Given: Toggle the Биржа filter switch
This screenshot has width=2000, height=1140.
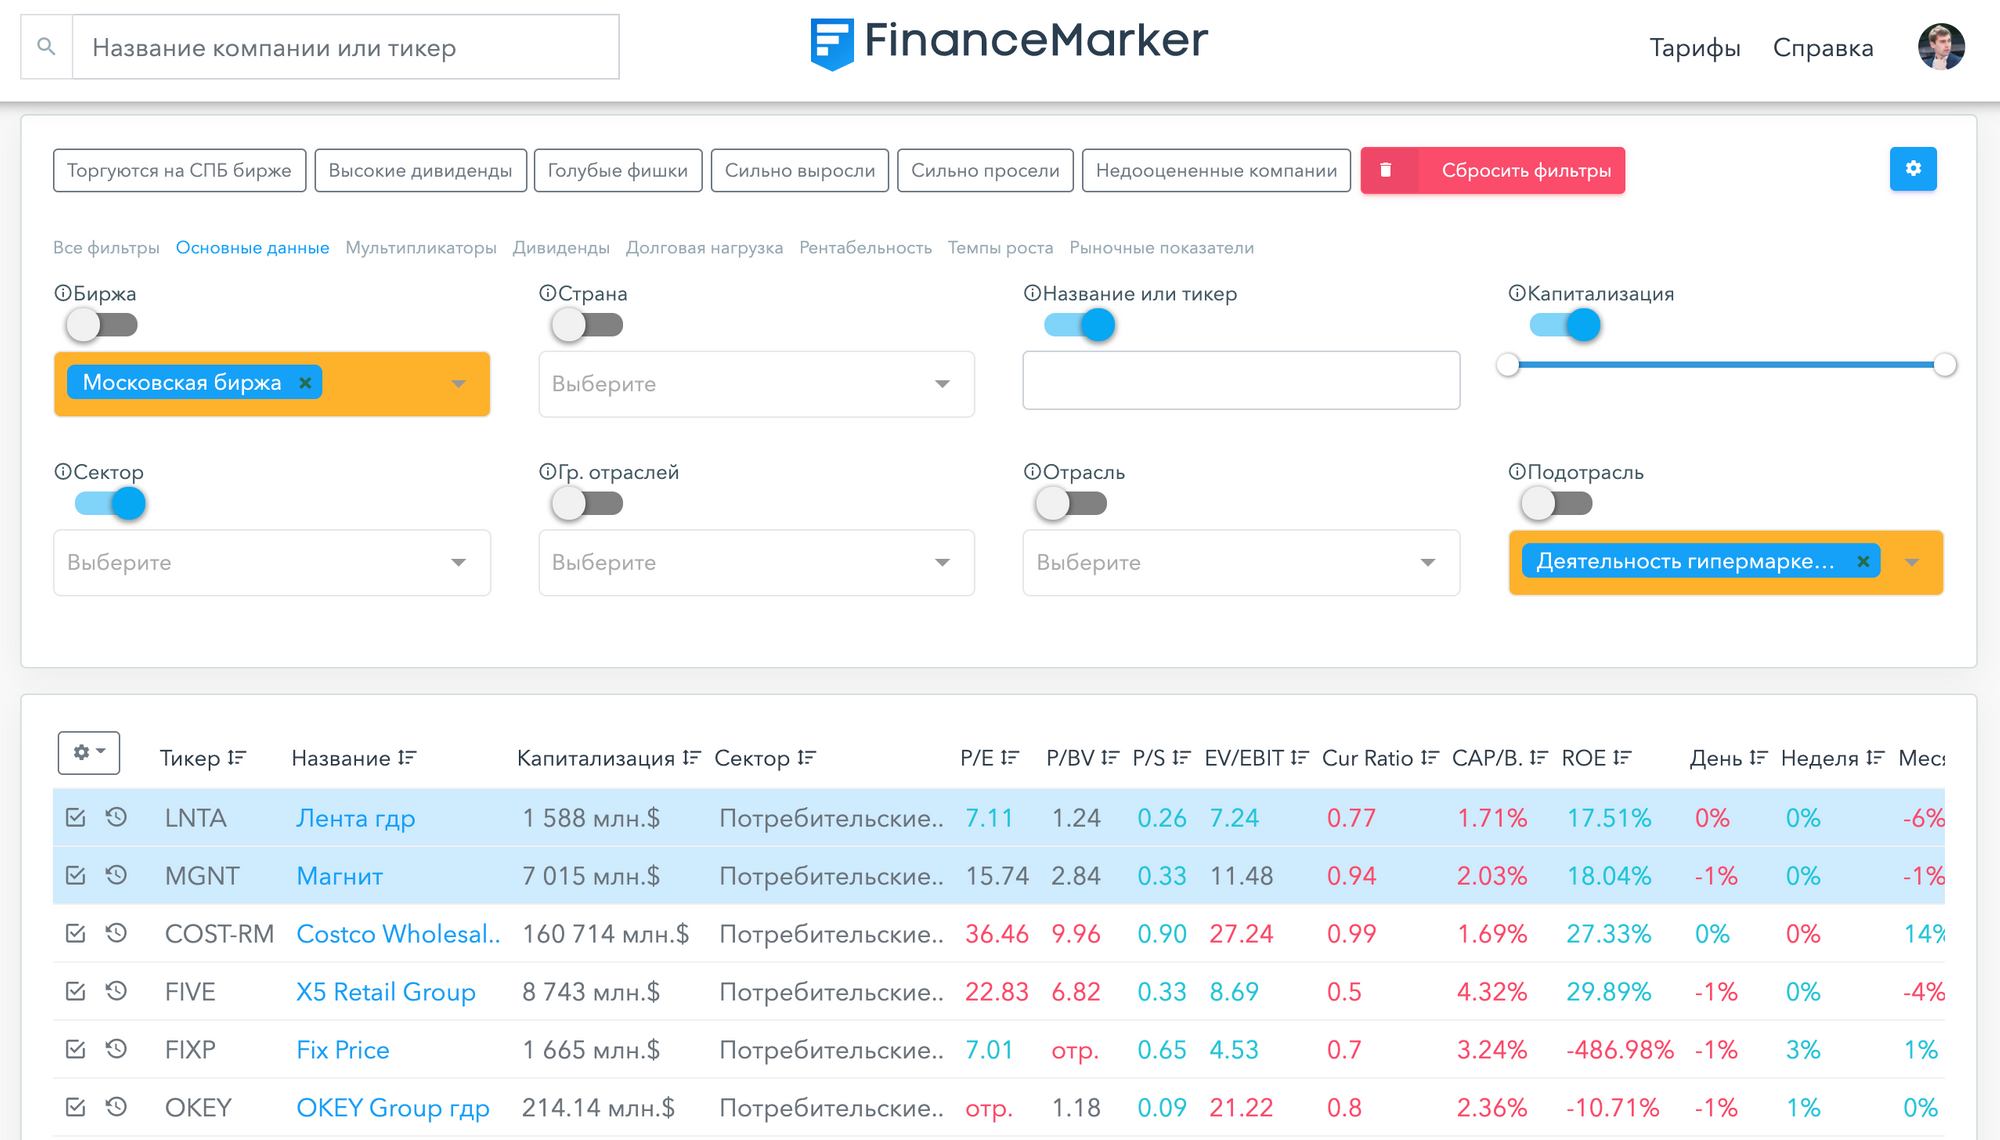Looking at the screenshot, I should coord(101,325).
